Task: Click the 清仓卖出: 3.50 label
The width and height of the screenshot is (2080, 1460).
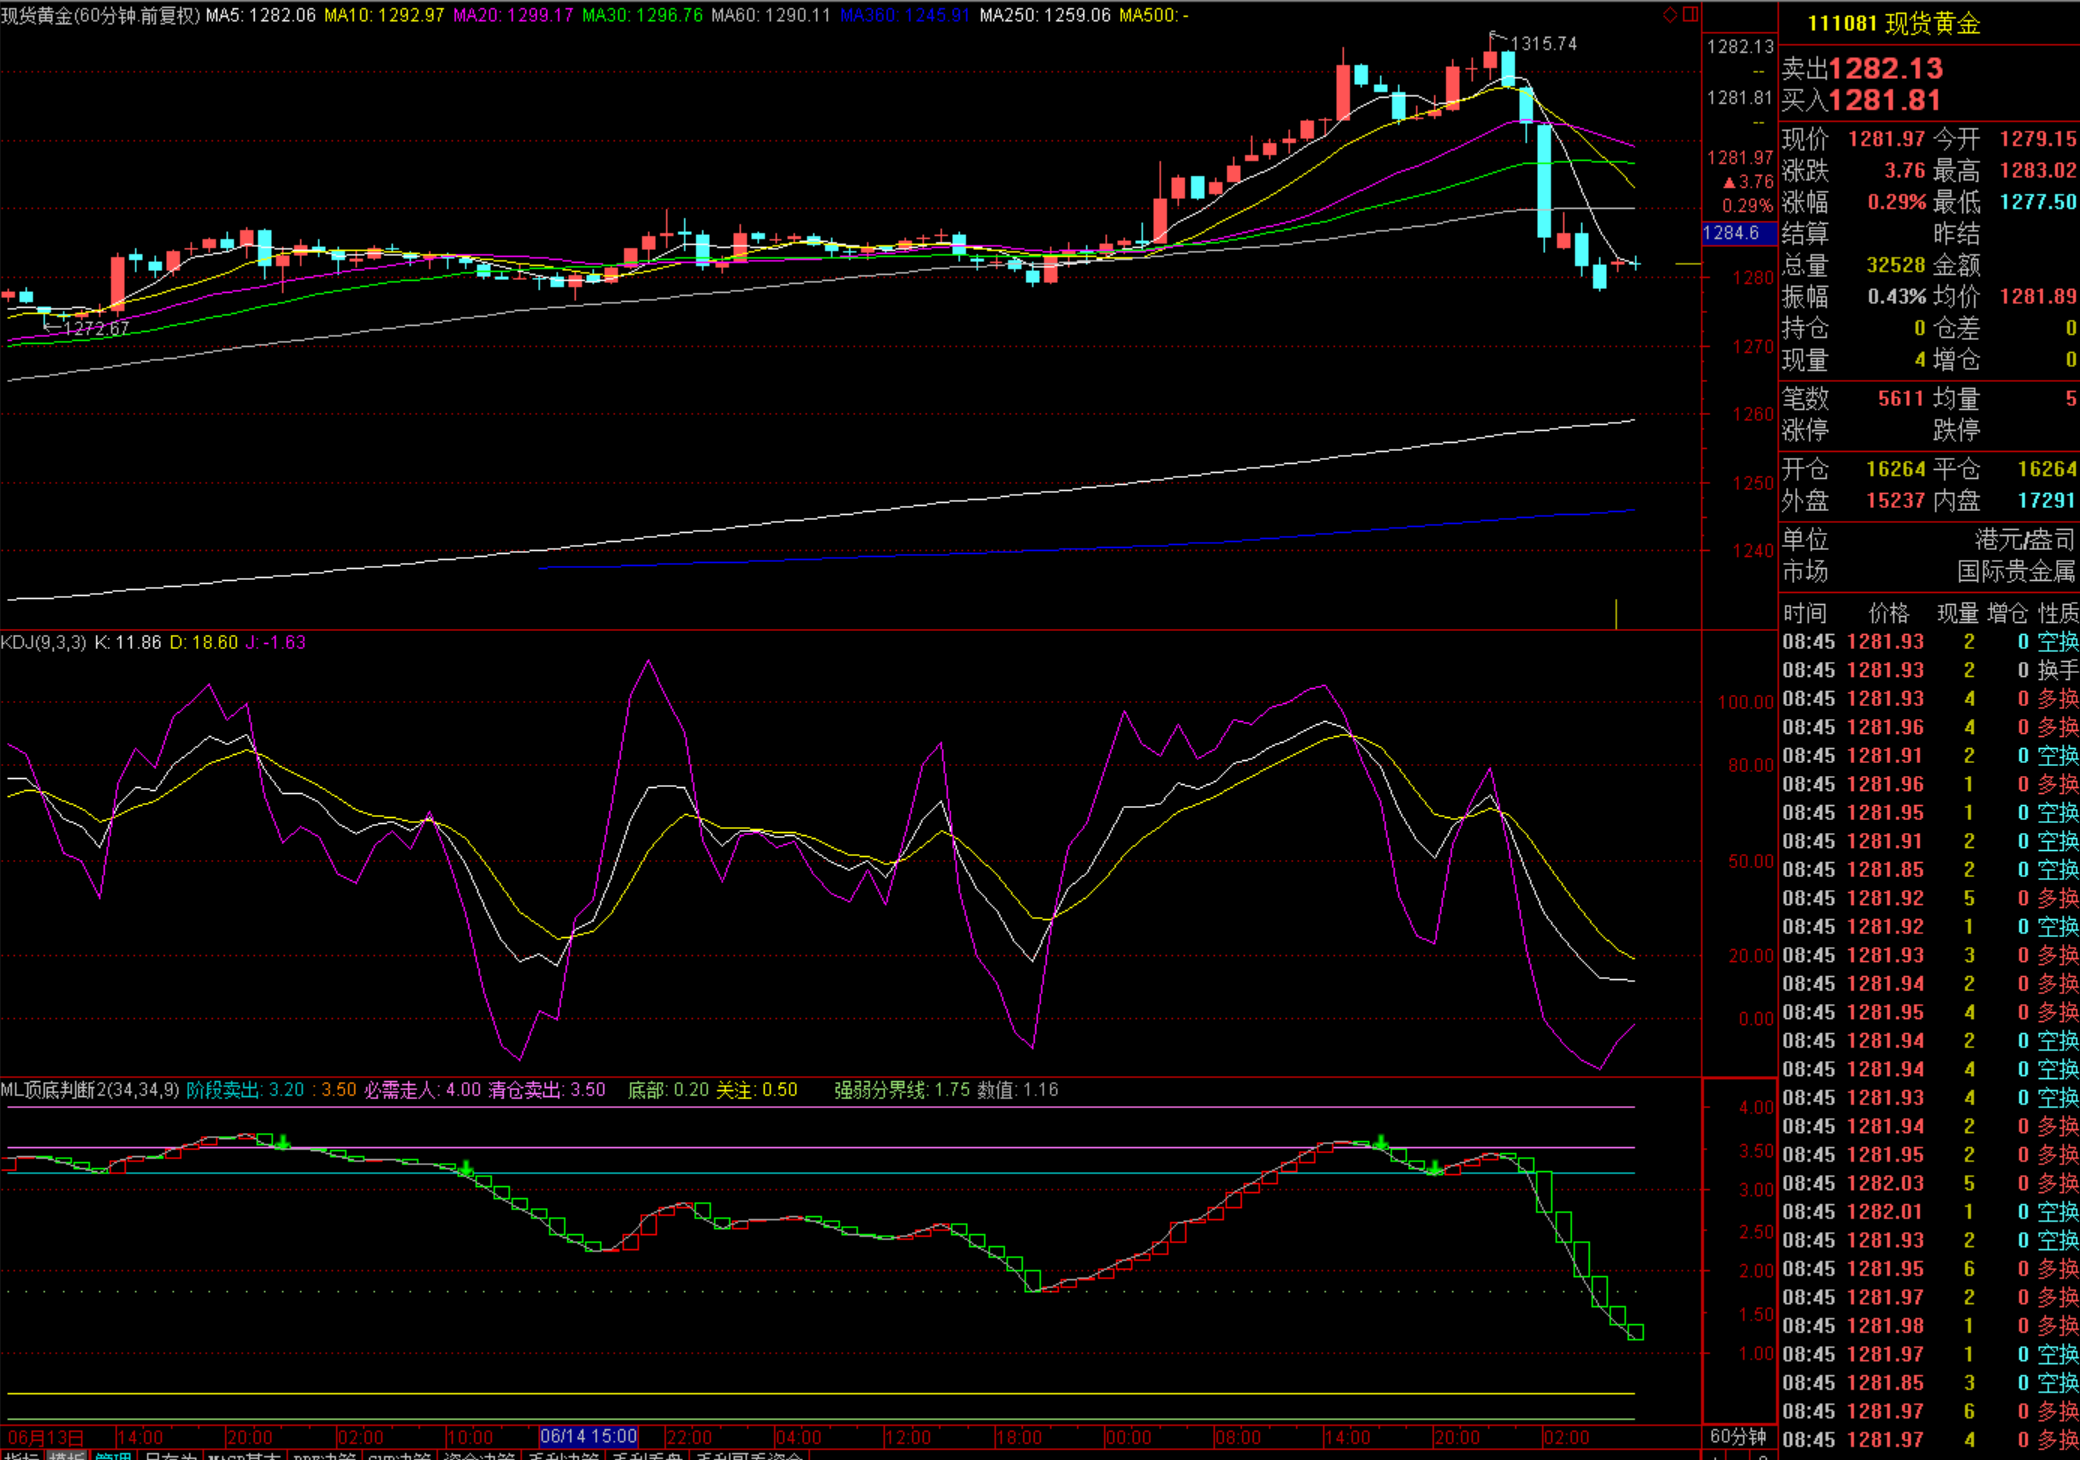Action: coord(547,1089)
